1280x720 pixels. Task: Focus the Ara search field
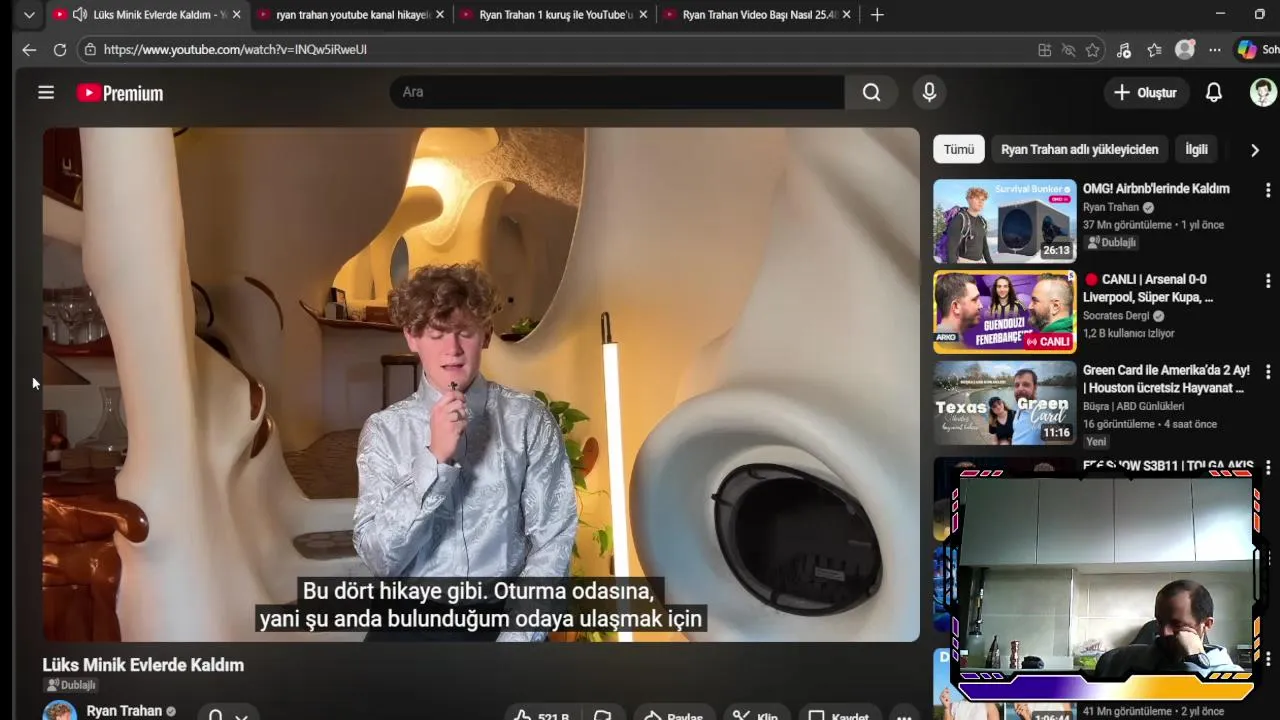[617, 92]
